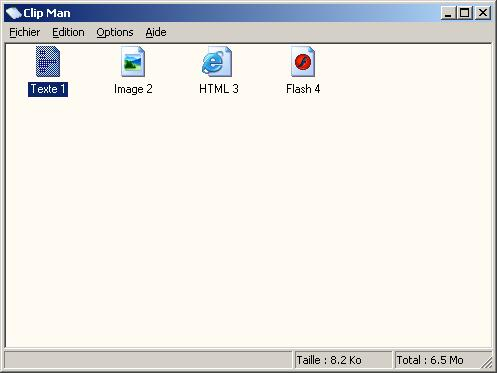Click the 'Flash 4' label
The image size is (497, 373).
pos(303,89)
